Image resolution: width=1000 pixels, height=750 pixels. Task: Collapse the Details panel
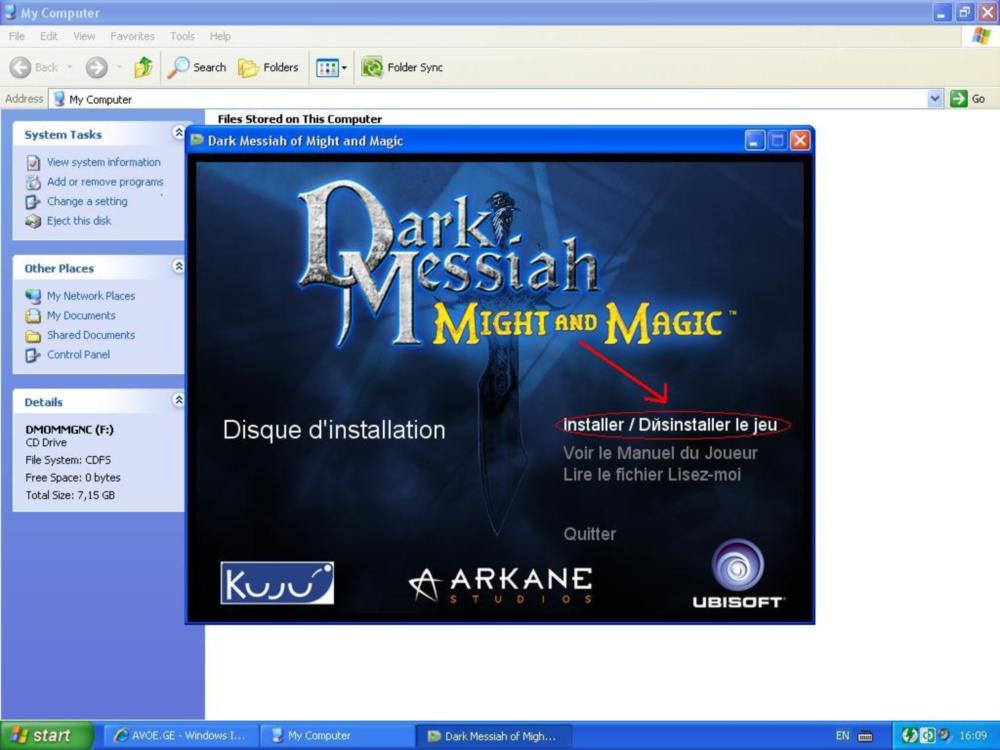[179, 401]
